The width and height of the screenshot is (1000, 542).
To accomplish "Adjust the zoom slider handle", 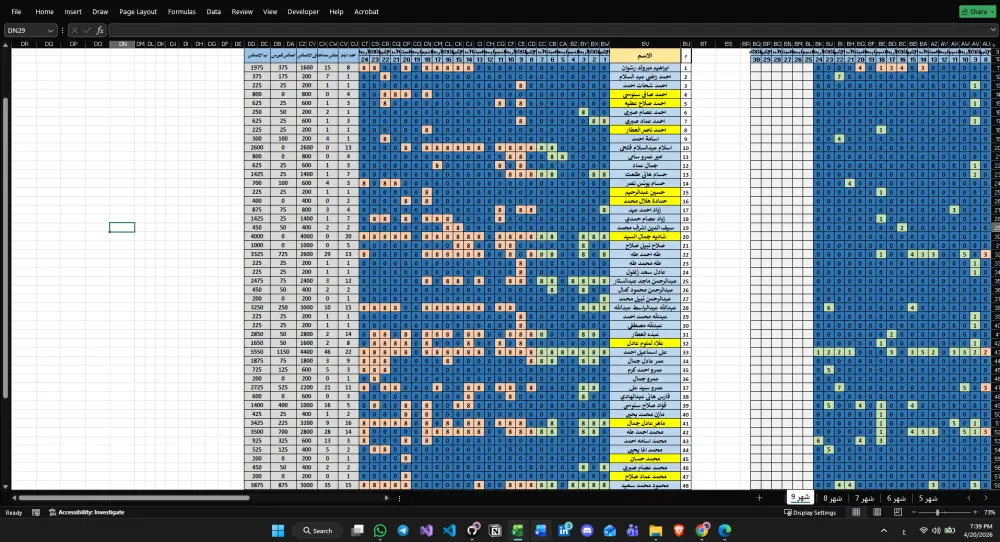I will click(x=937, y=512).
